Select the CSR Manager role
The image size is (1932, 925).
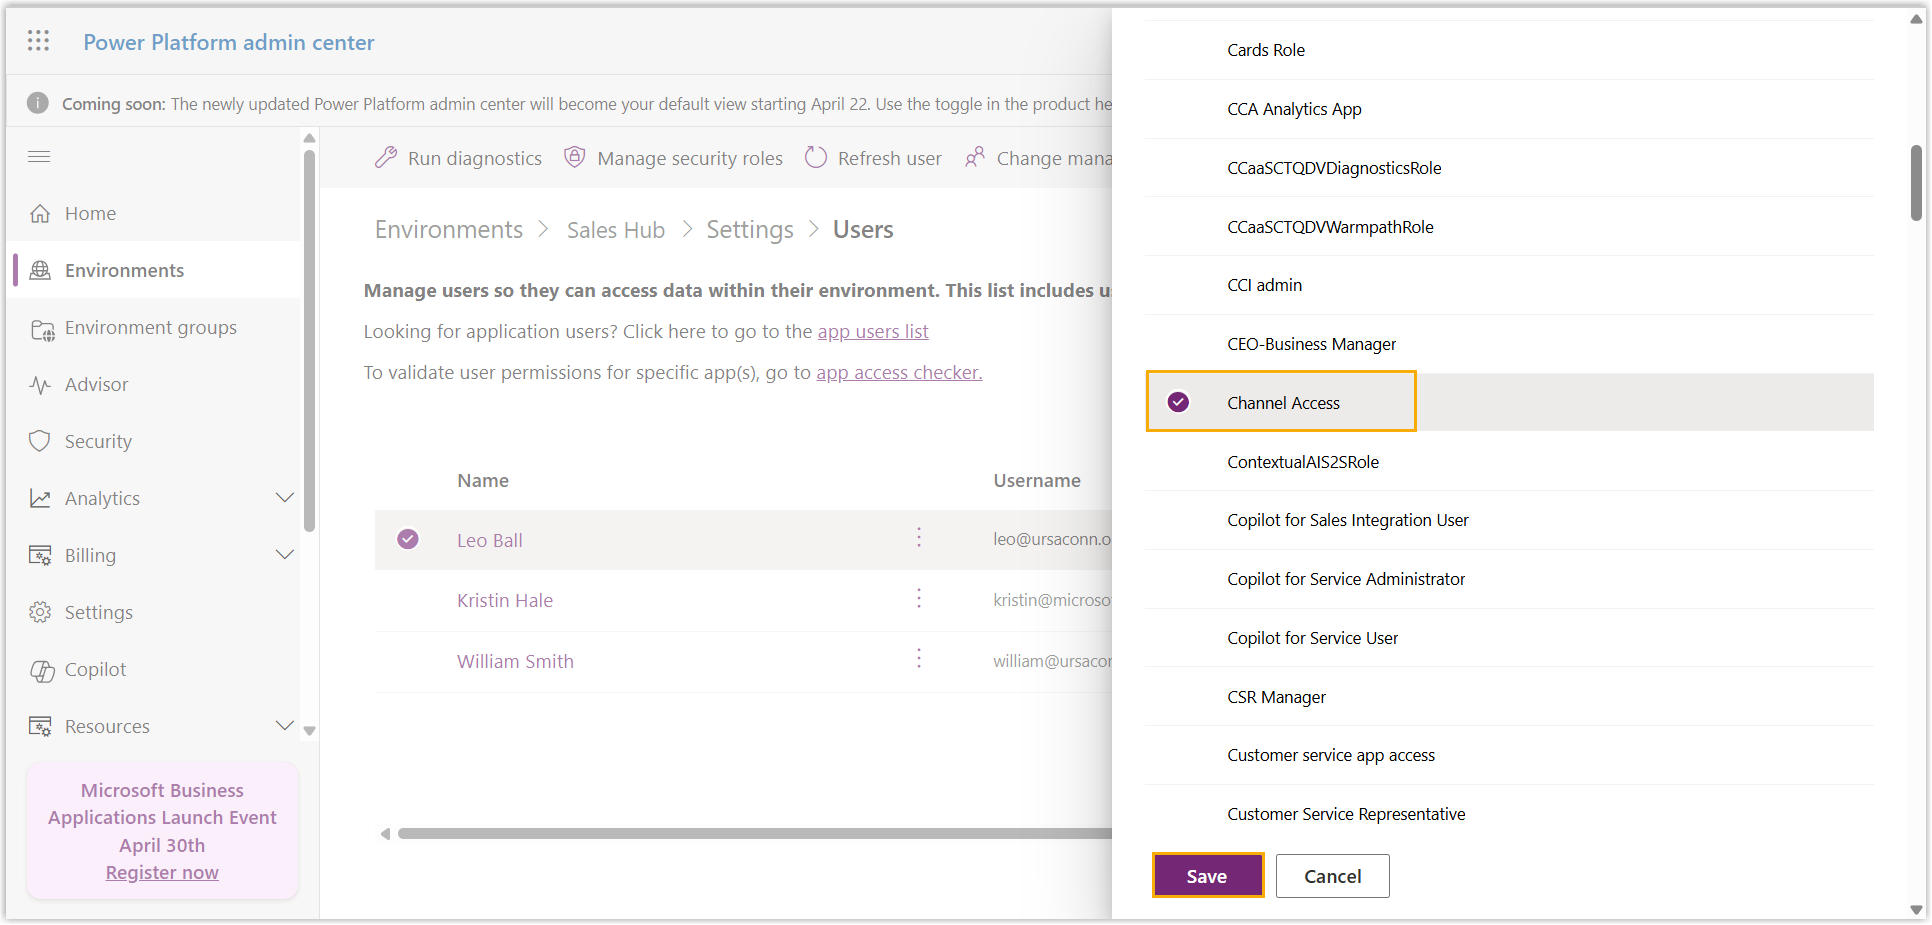[x=1276, y=697]
